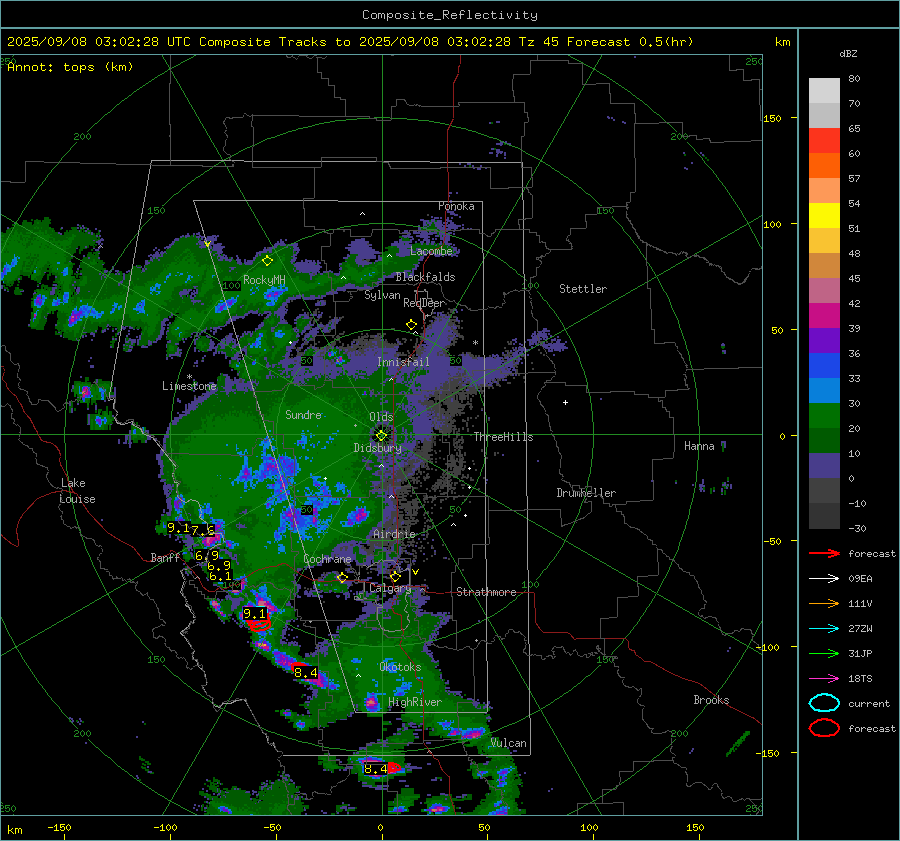Screen dimensions: 900x841
Task: Click the Okotoks label
Action: [400, 667]
